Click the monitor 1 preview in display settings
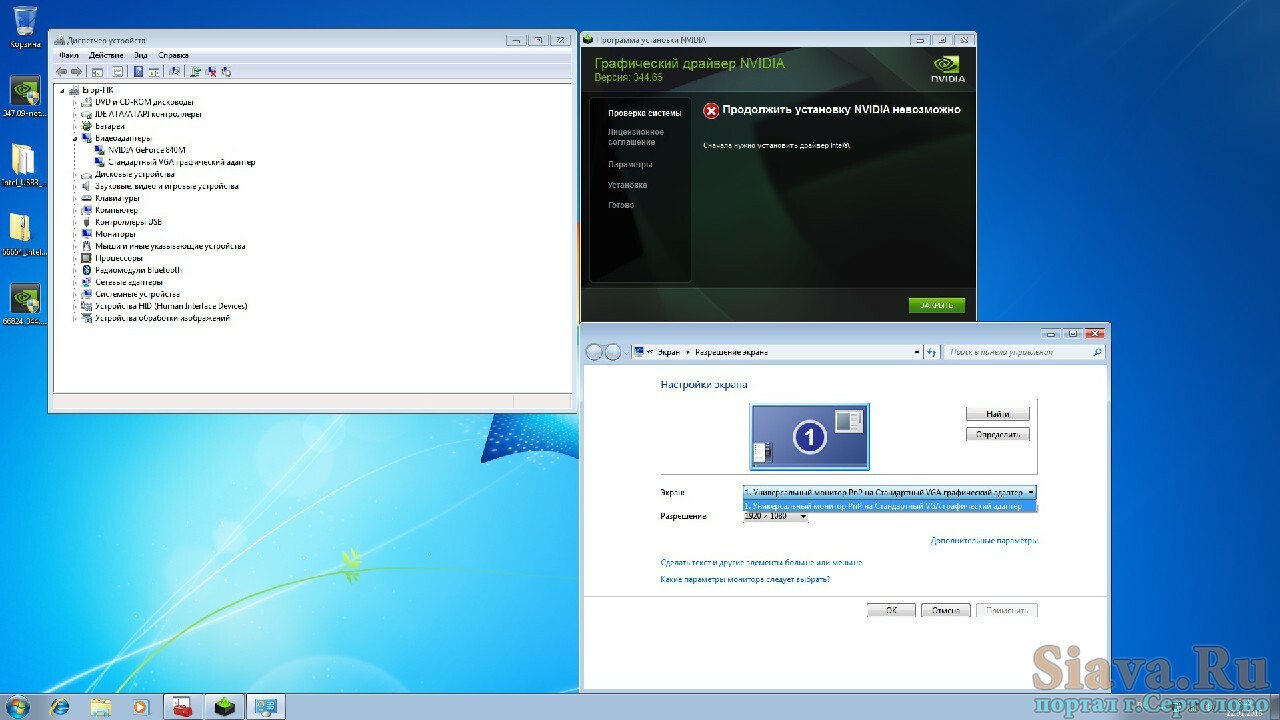1280x720 pixels. (x=810, y=436)
